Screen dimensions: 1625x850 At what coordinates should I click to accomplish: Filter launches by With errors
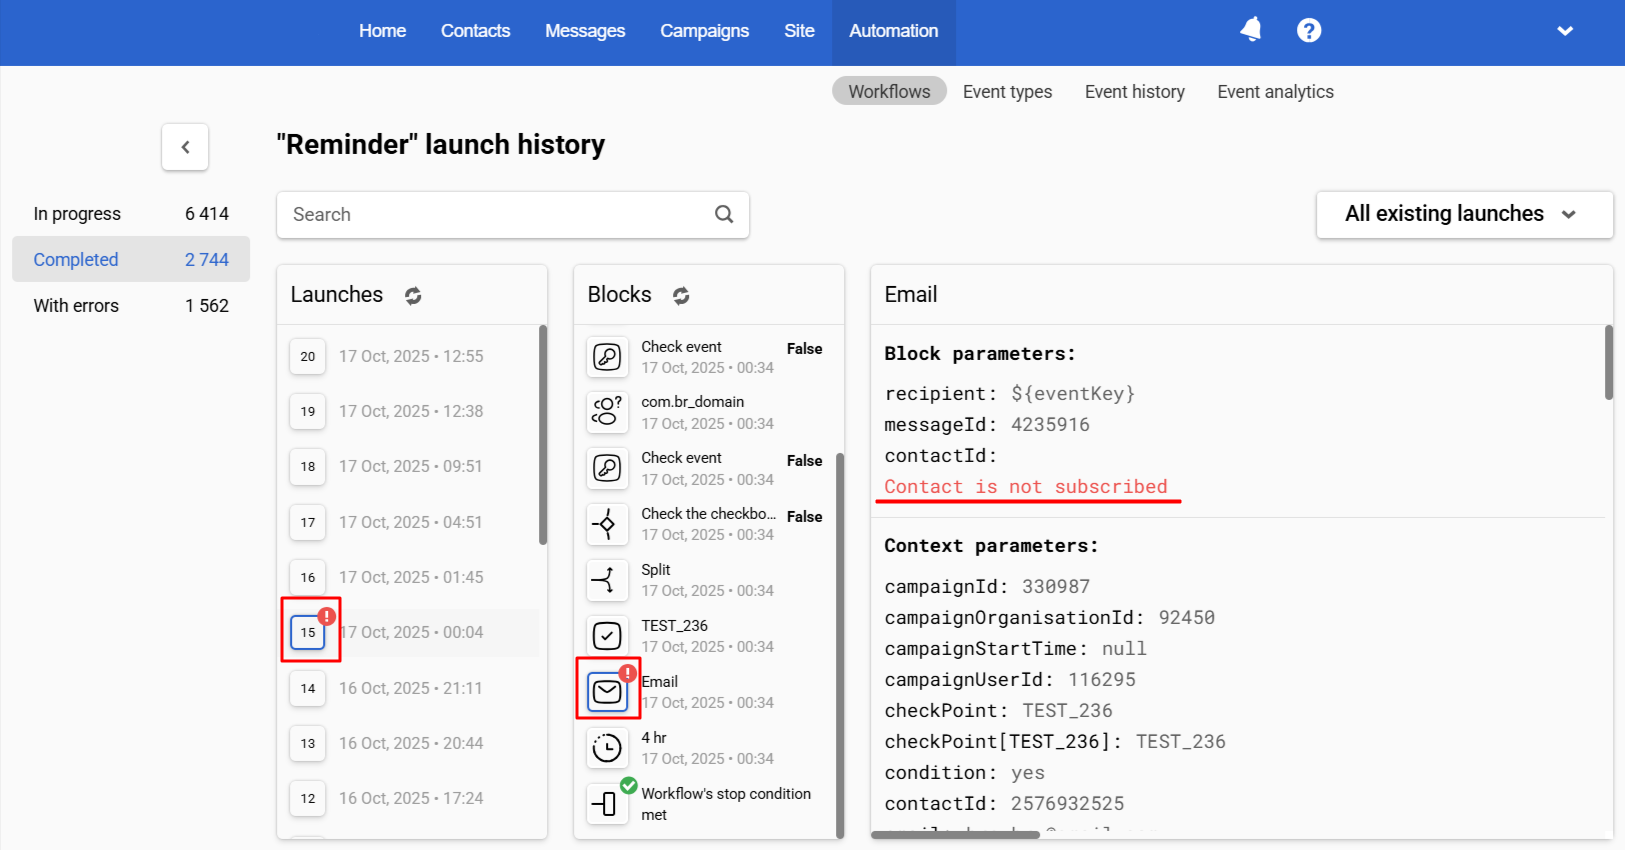pyautogui.click(x=131, y=305)
